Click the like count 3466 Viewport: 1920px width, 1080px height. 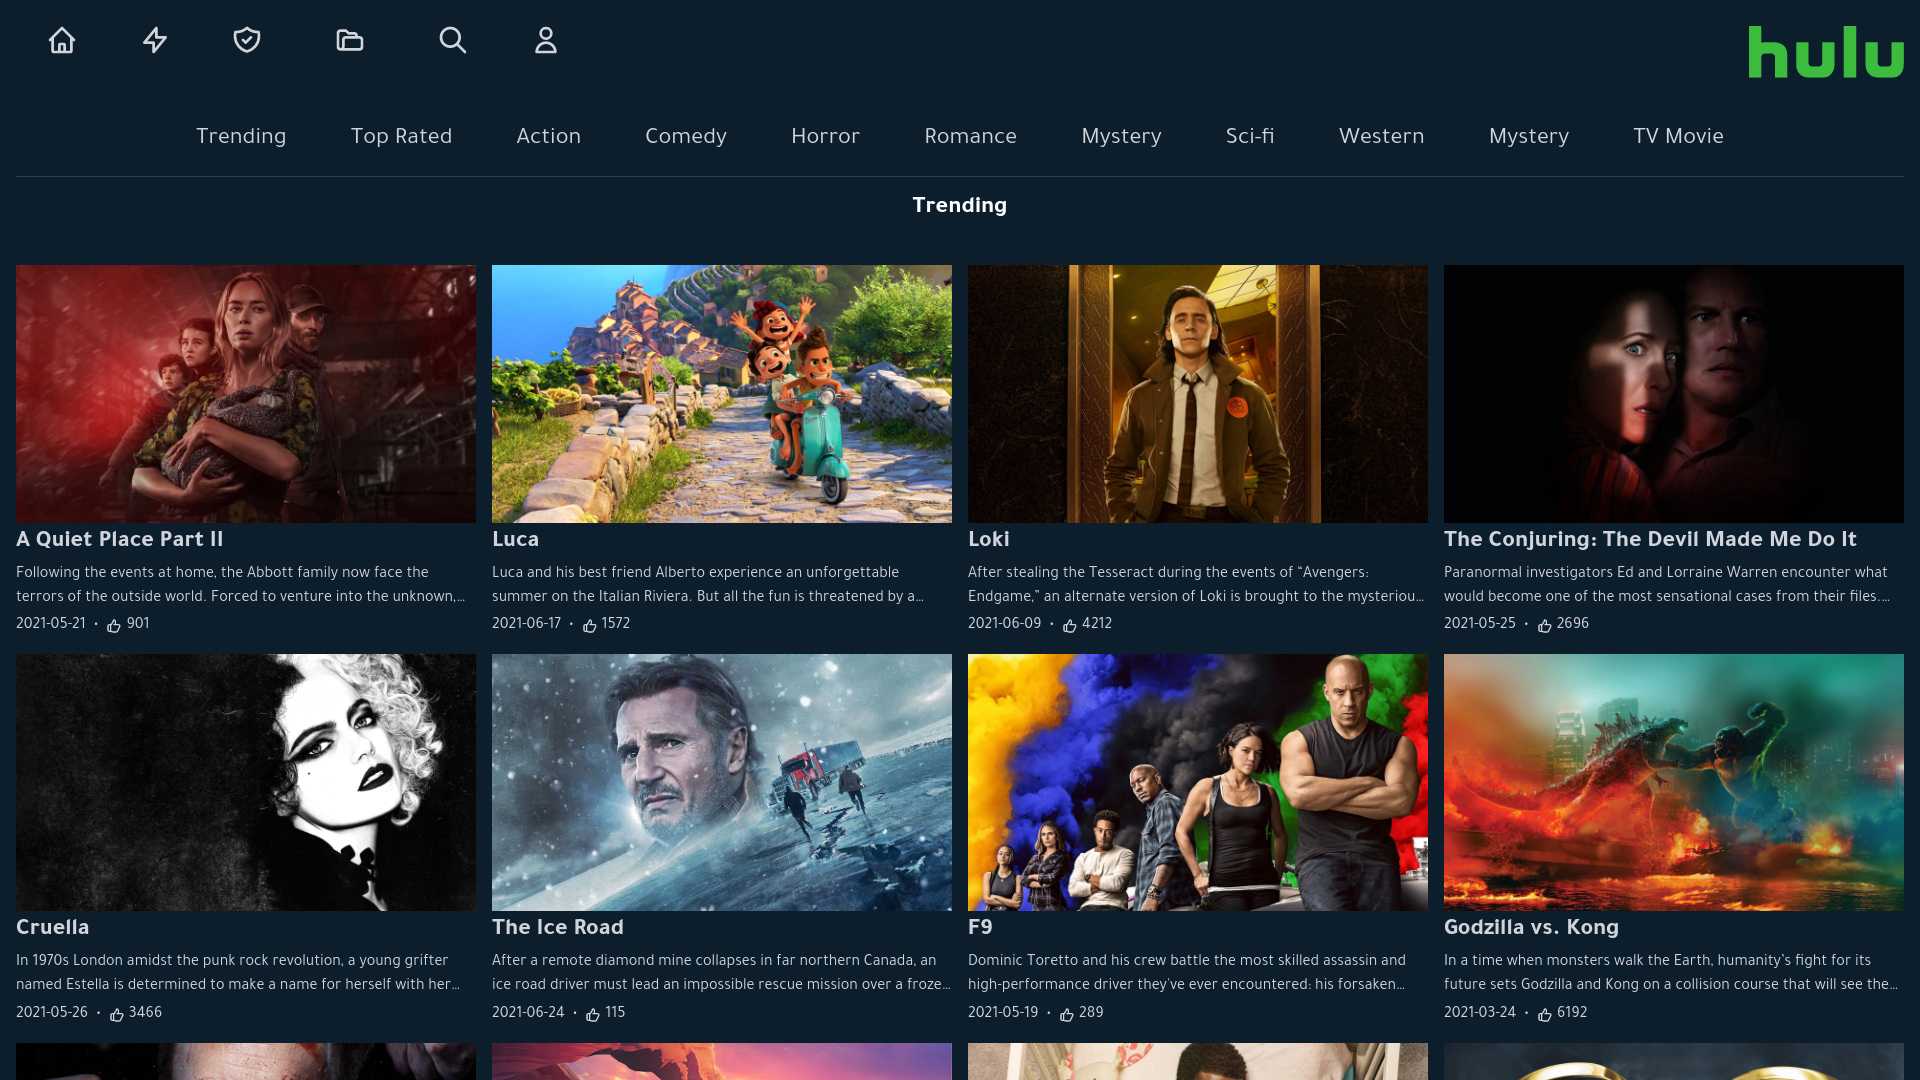[x=145, y=1013]
